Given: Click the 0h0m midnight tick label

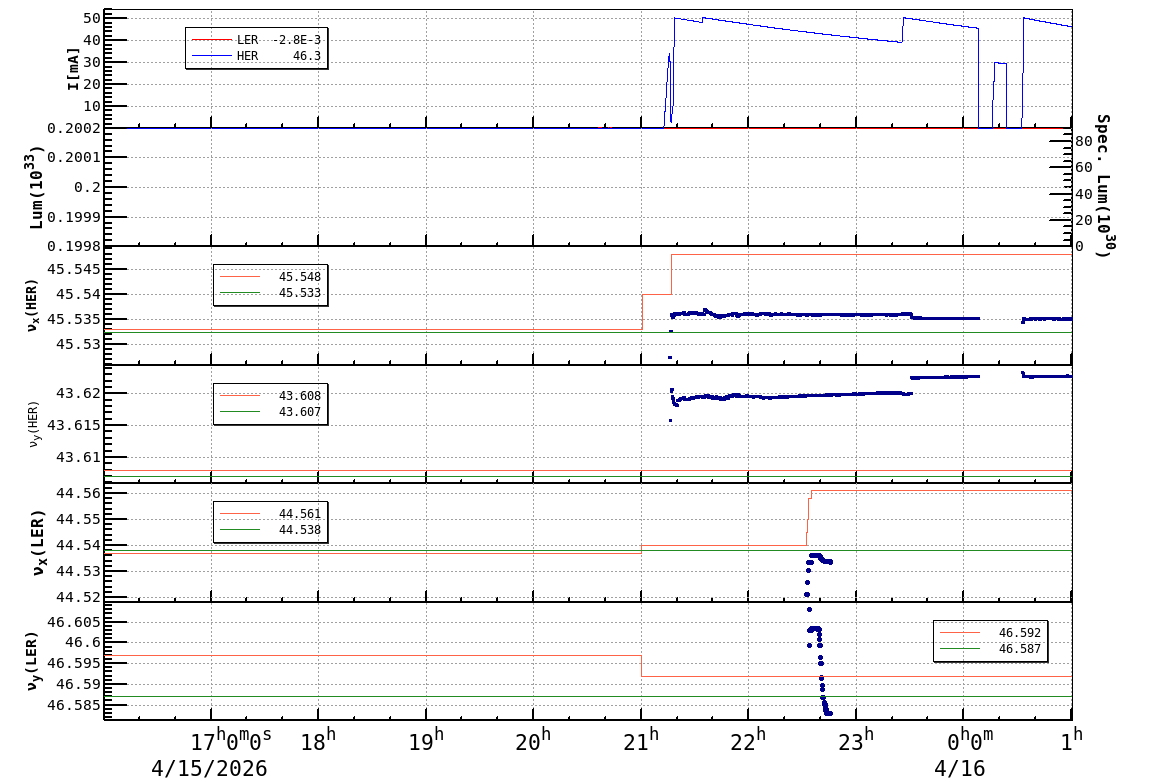Looking at the screenshot, I should (970, 740).
